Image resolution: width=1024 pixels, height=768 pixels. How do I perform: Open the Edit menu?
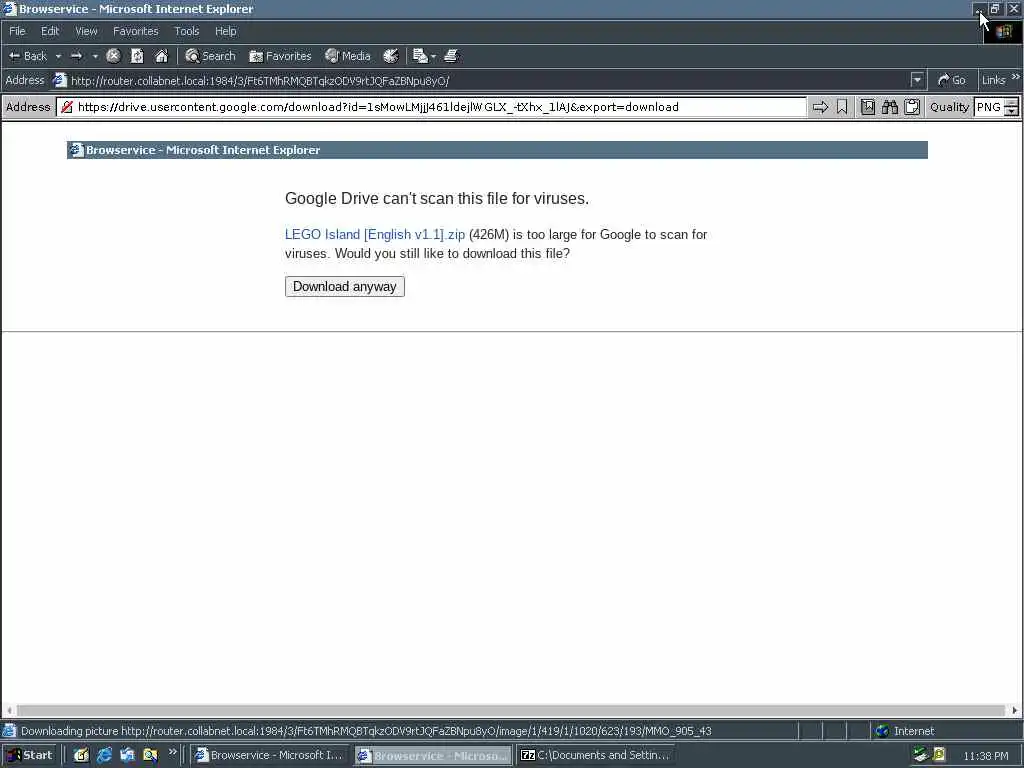click(50, 31)
